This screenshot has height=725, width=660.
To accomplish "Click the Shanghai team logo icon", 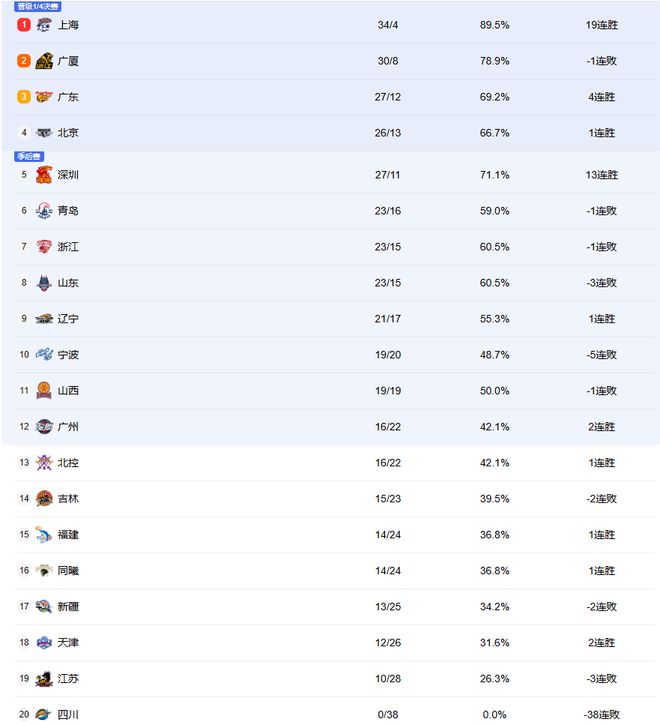I will pyautogui.click(x=43, y=25).
